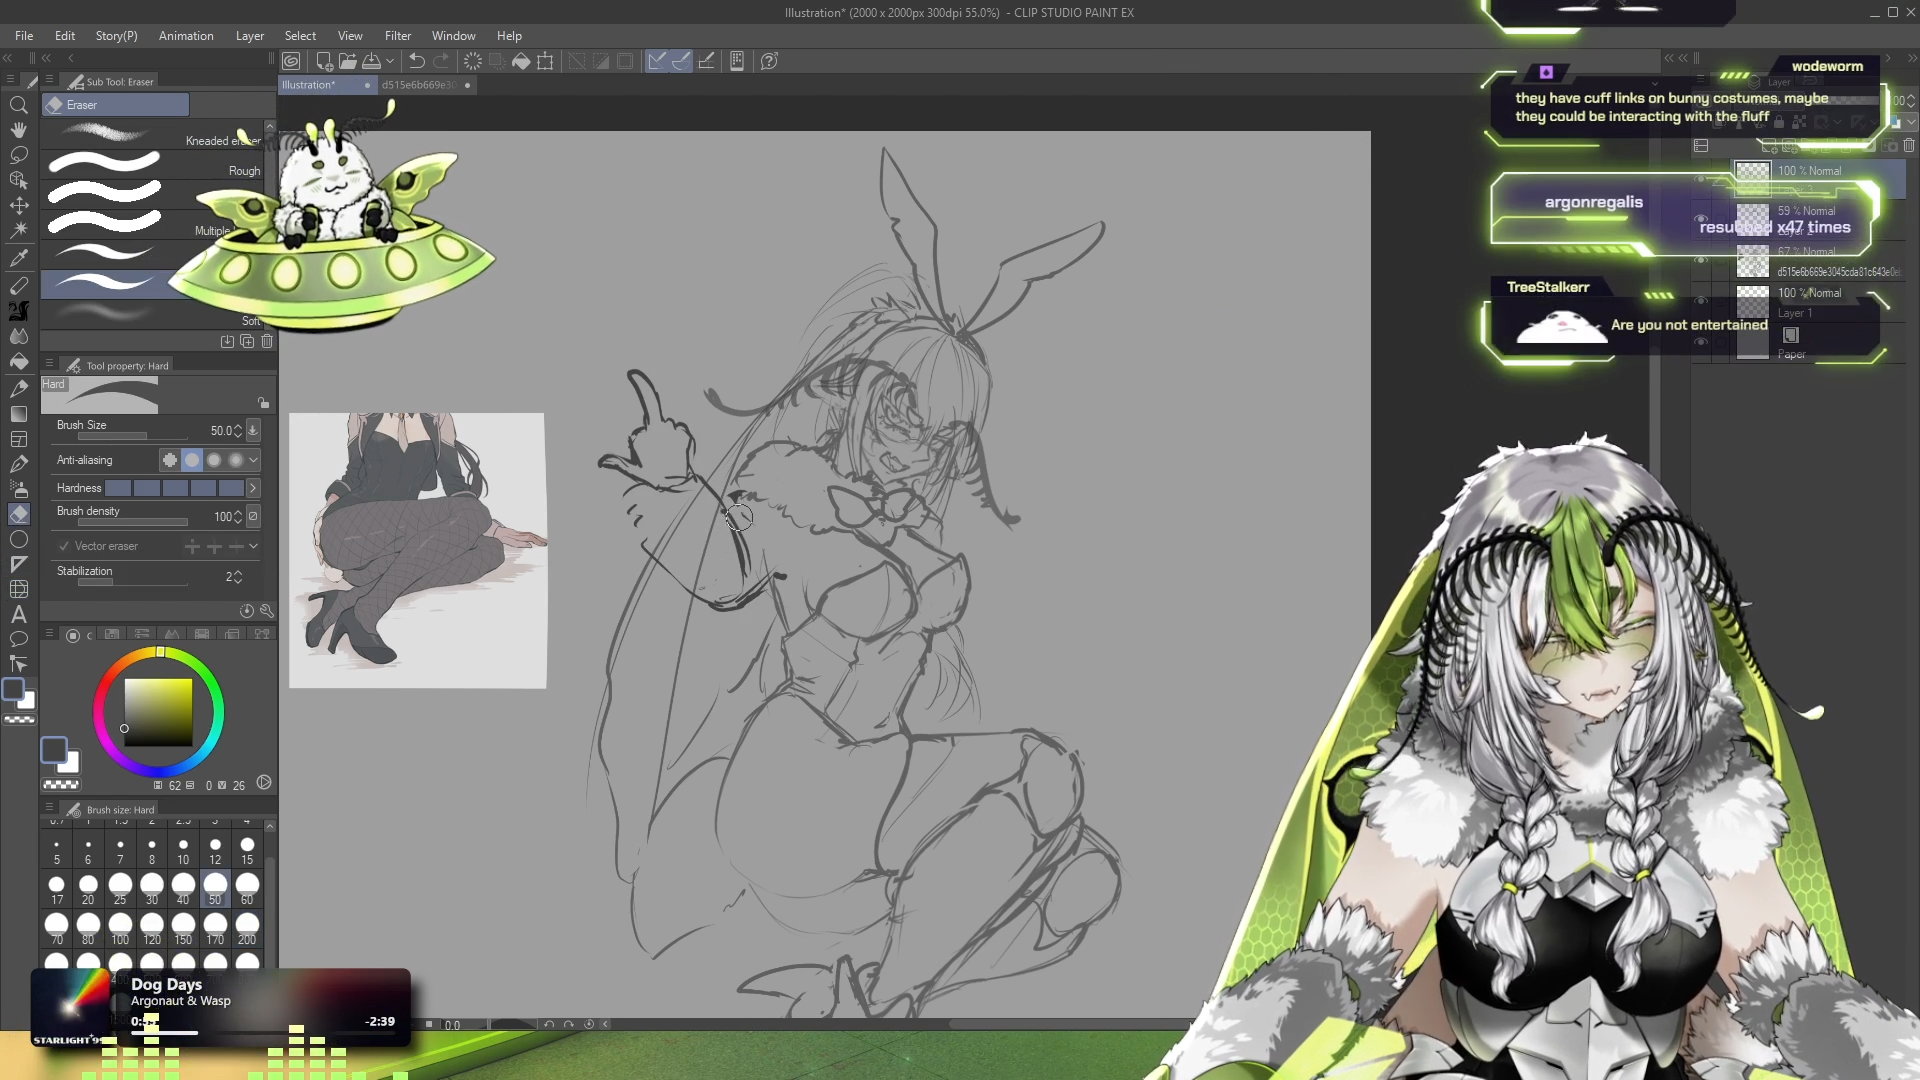Switch to the d515e6b669e30 document tab
Screen dimensions: 1920x1080
[419, 85]
